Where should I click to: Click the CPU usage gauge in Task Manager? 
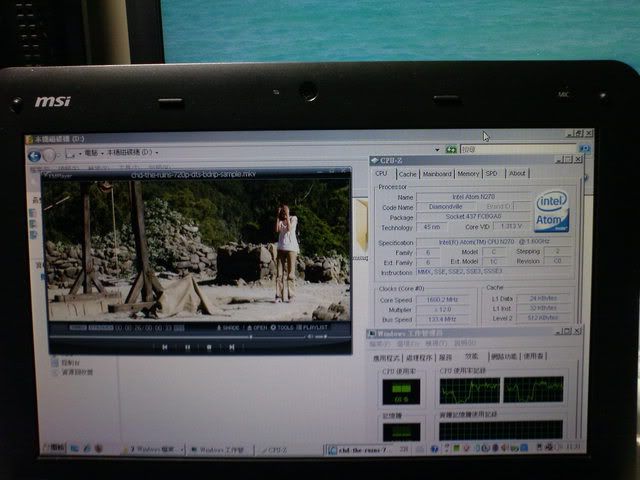tap(401, 392)
